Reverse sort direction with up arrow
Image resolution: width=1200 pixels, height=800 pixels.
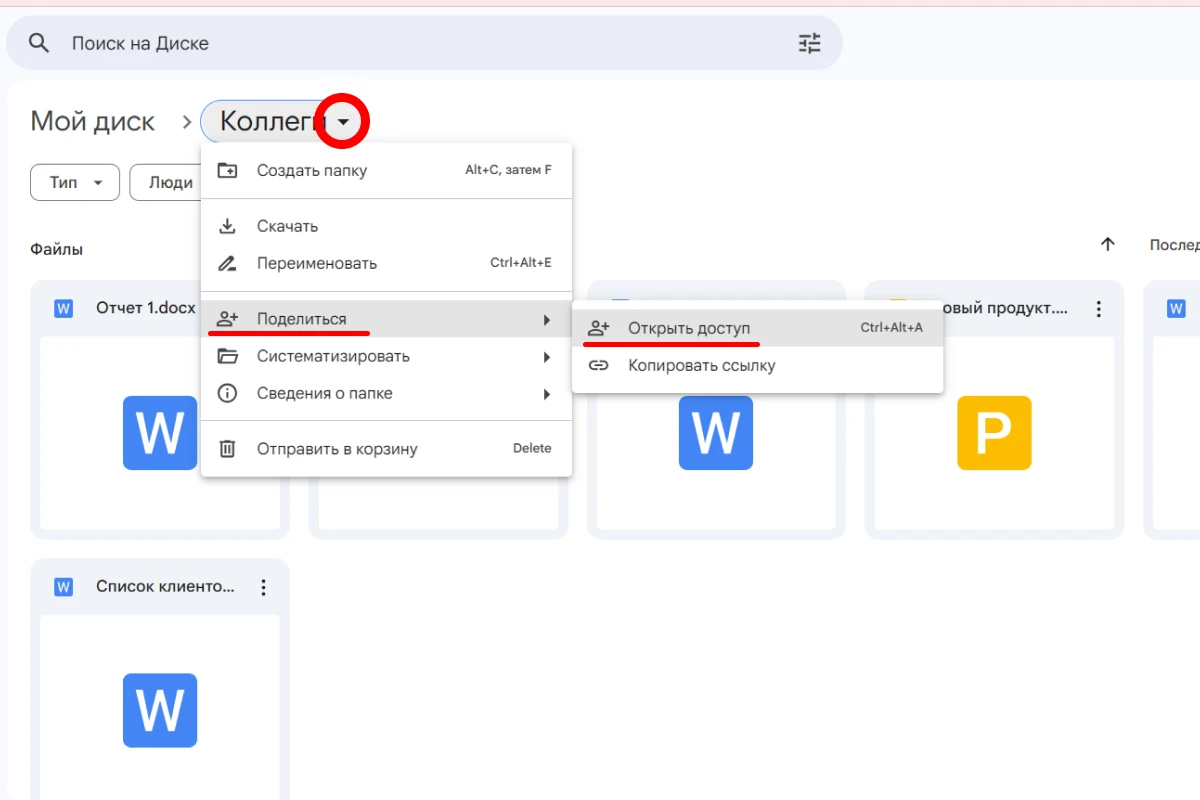pyautogui.click(x=1108, y=244)
